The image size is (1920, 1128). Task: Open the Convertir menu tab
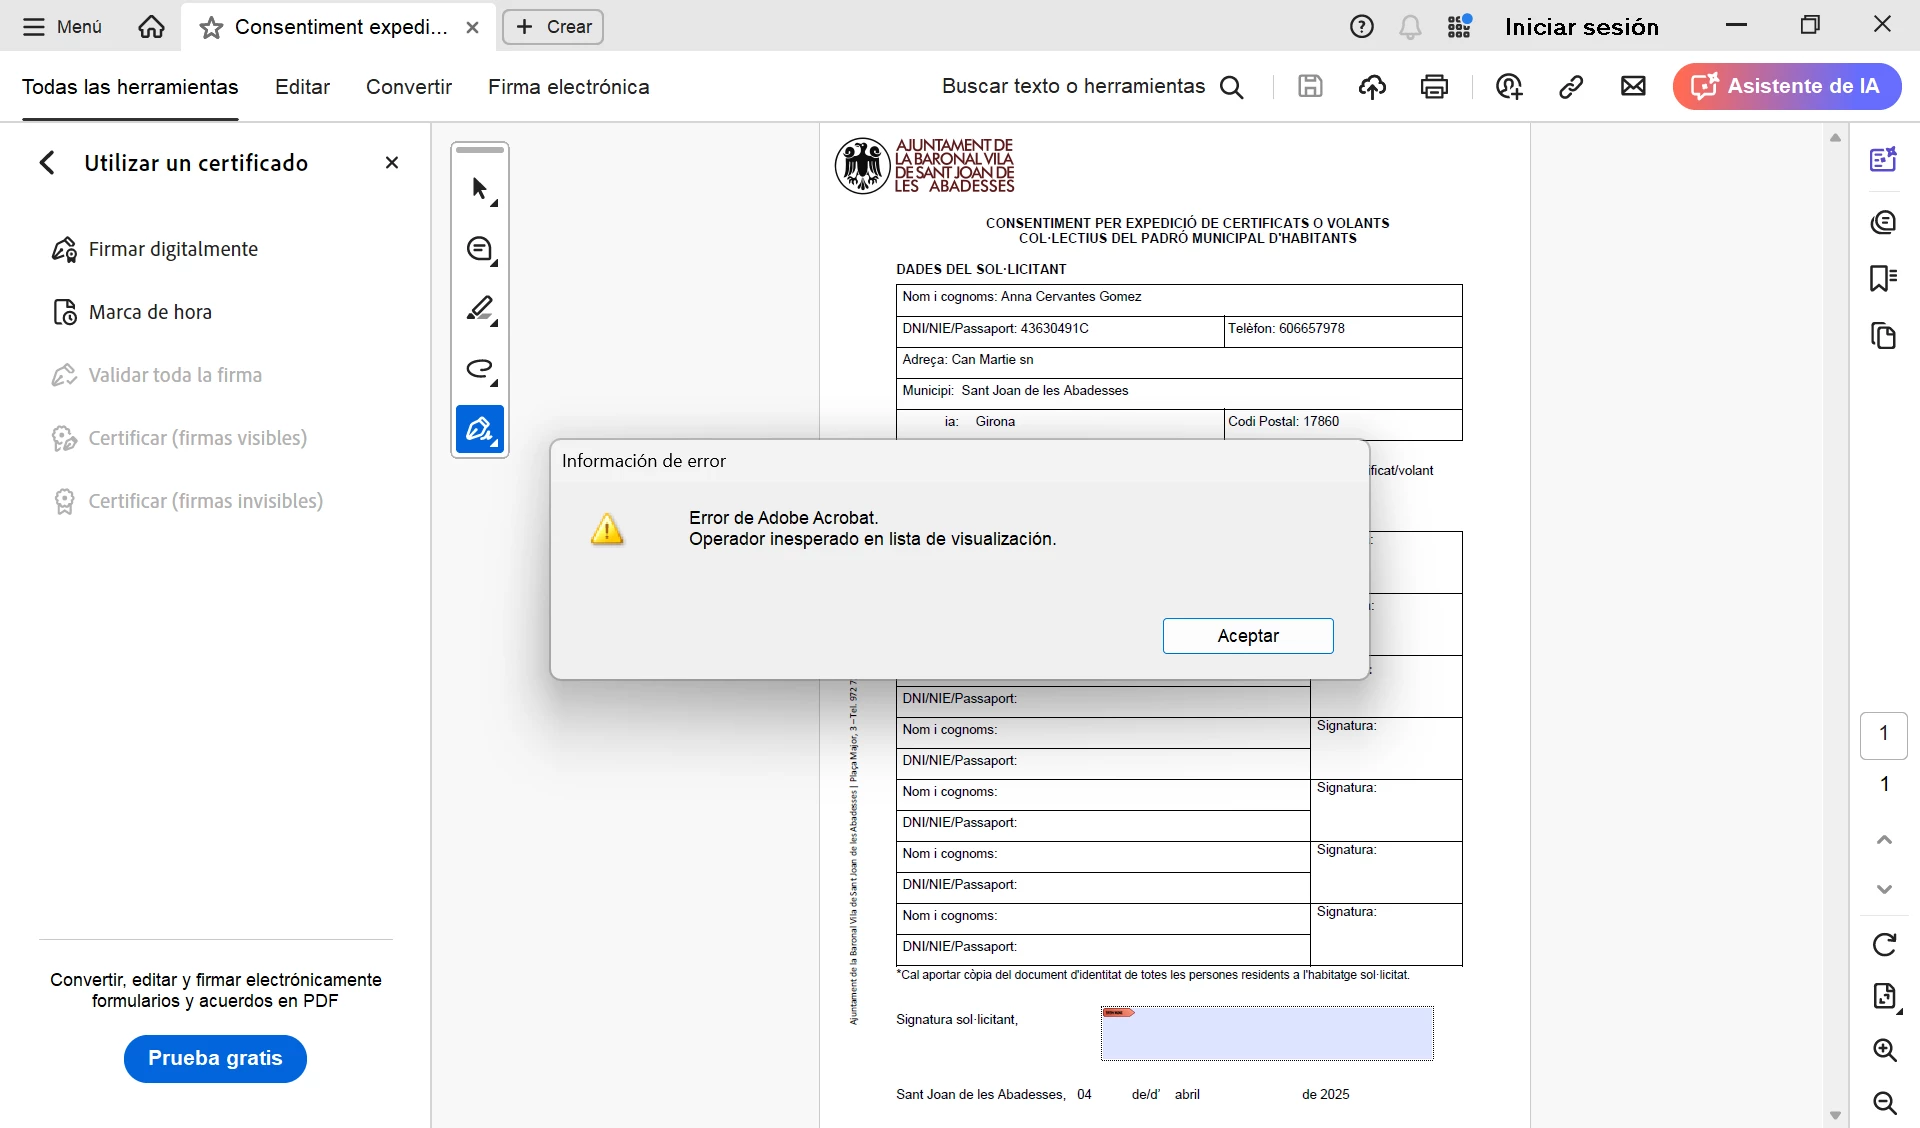pos(408,87)
